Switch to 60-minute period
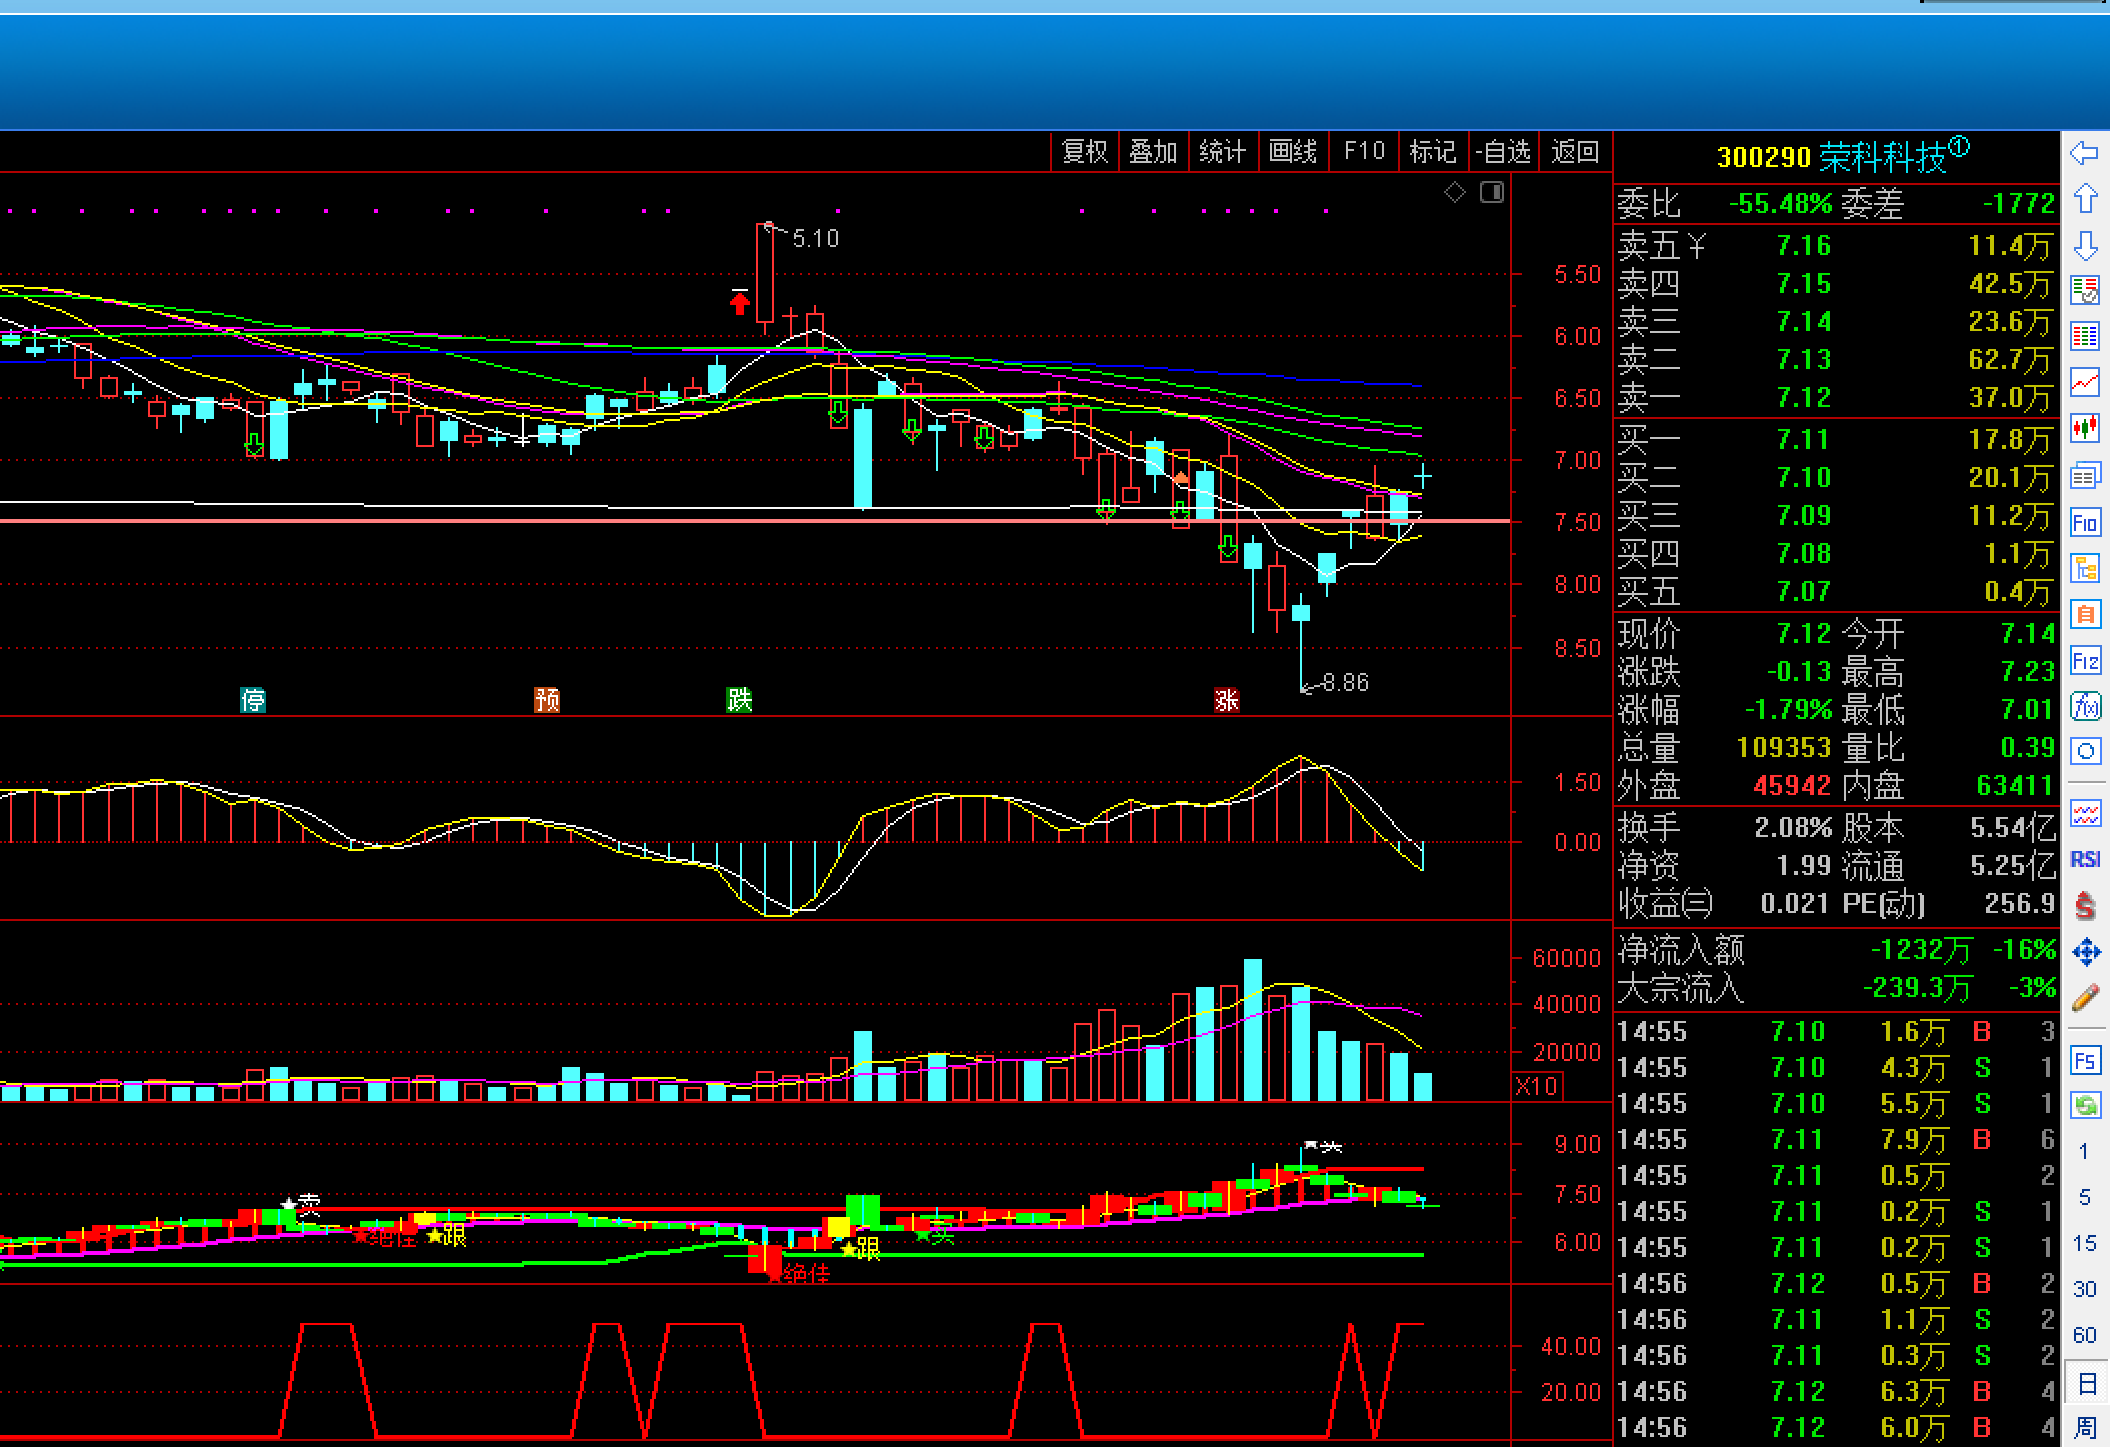 point(2085,1335)
